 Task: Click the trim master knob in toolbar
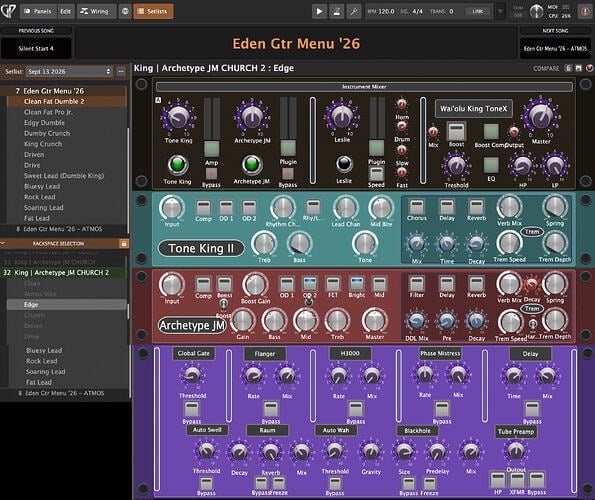click(x=536, y=11)
